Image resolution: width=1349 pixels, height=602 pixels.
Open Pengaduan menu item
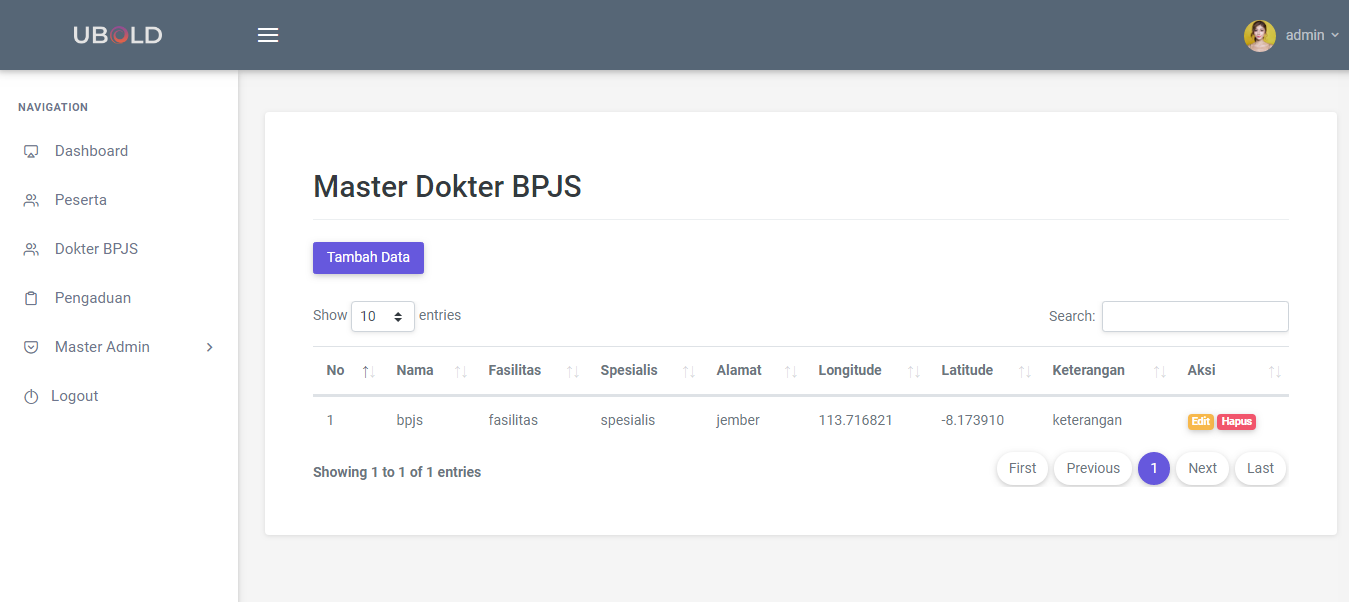click(93, 298)
